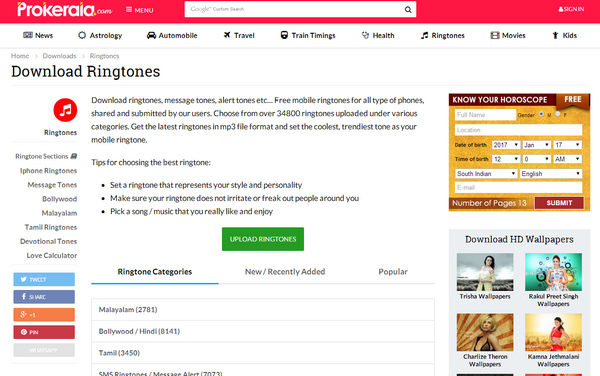
Task: Open the Trisha Wallpapers thumbnail
Action: tap(485, 272)
